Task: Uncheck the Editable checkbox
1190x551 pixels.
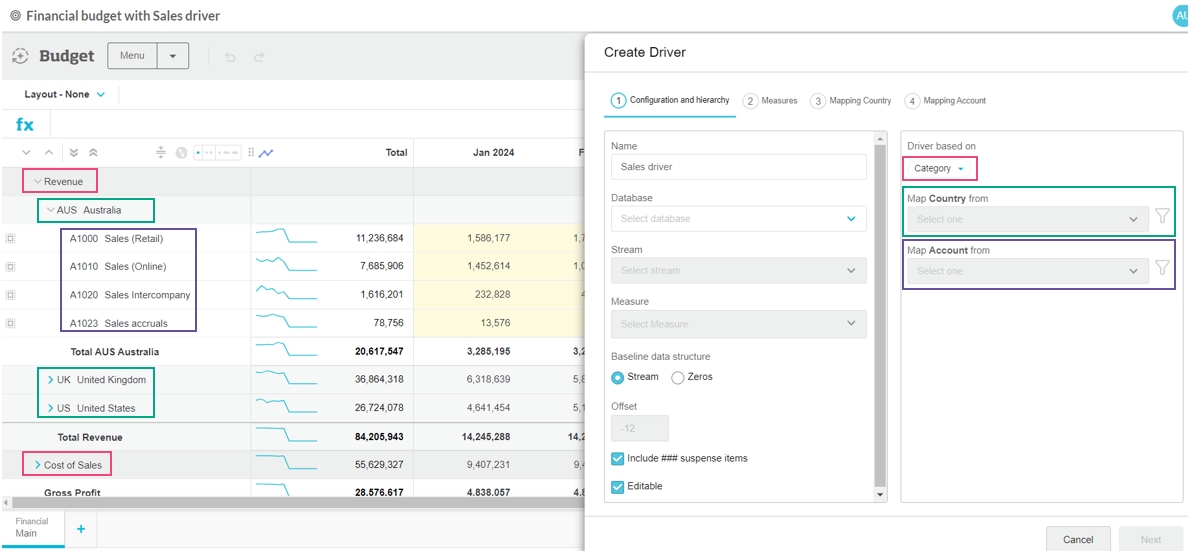Action: pyautogui.click(x=618, y=486)
